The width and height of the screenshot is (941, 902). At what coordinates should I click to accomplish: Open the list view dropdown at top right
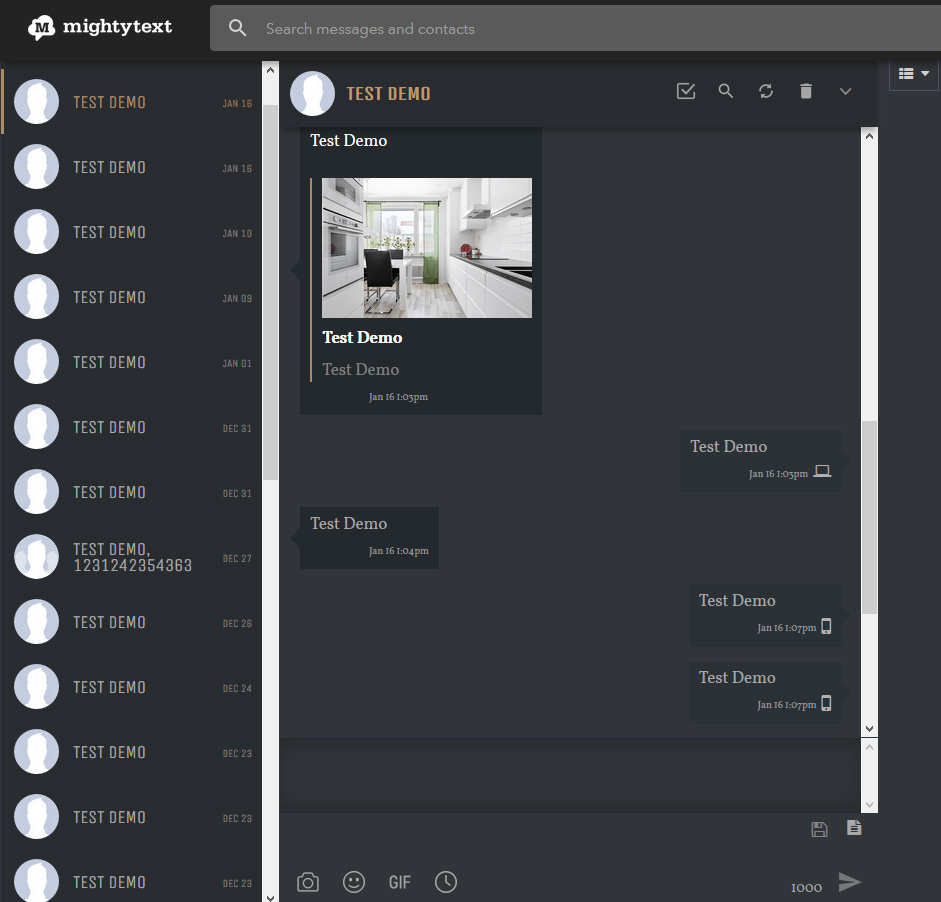[913, 74]
